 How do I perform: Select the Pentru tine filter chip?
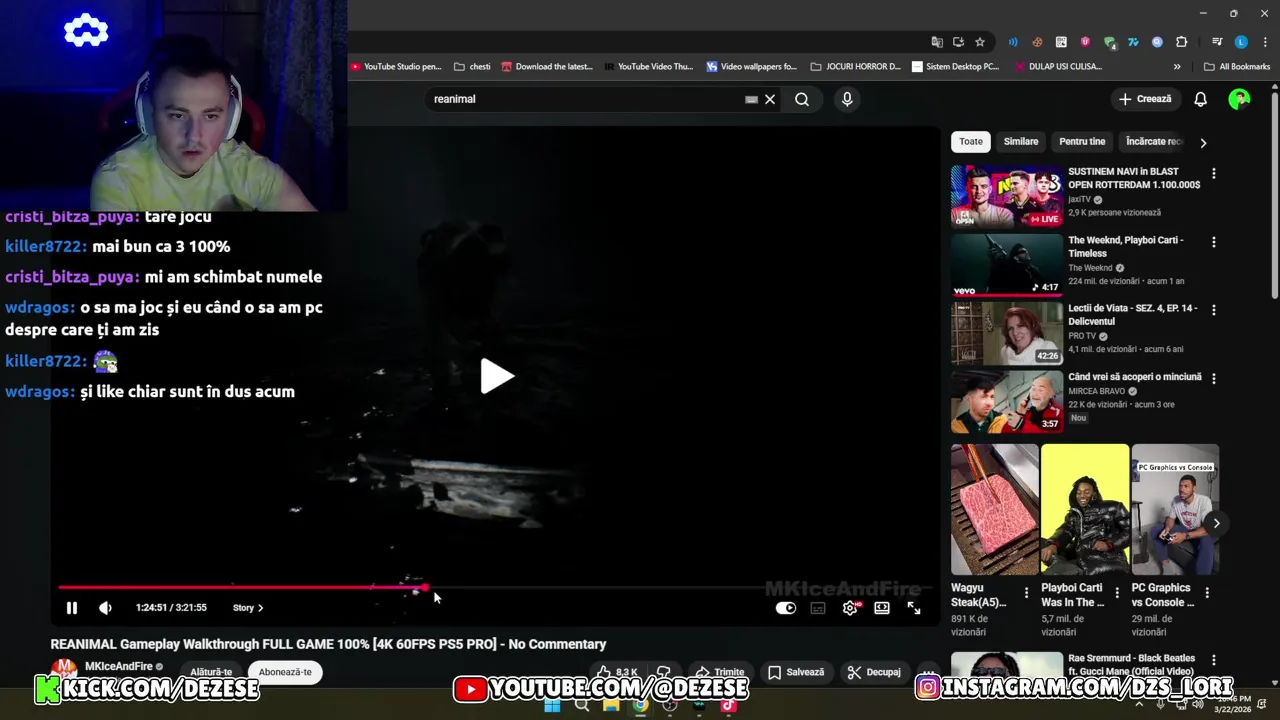pos(1082,142)
